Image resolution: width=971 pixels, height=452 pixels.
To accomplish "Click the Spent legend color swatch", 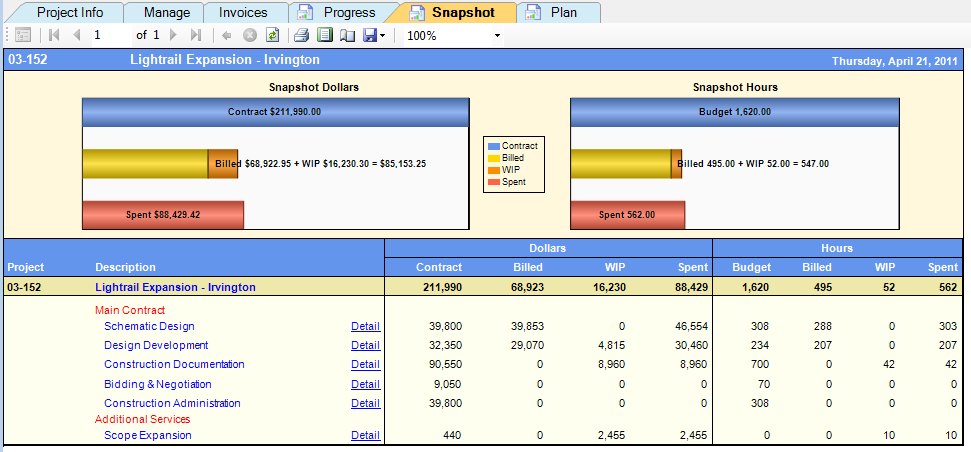I will [493, 182].
